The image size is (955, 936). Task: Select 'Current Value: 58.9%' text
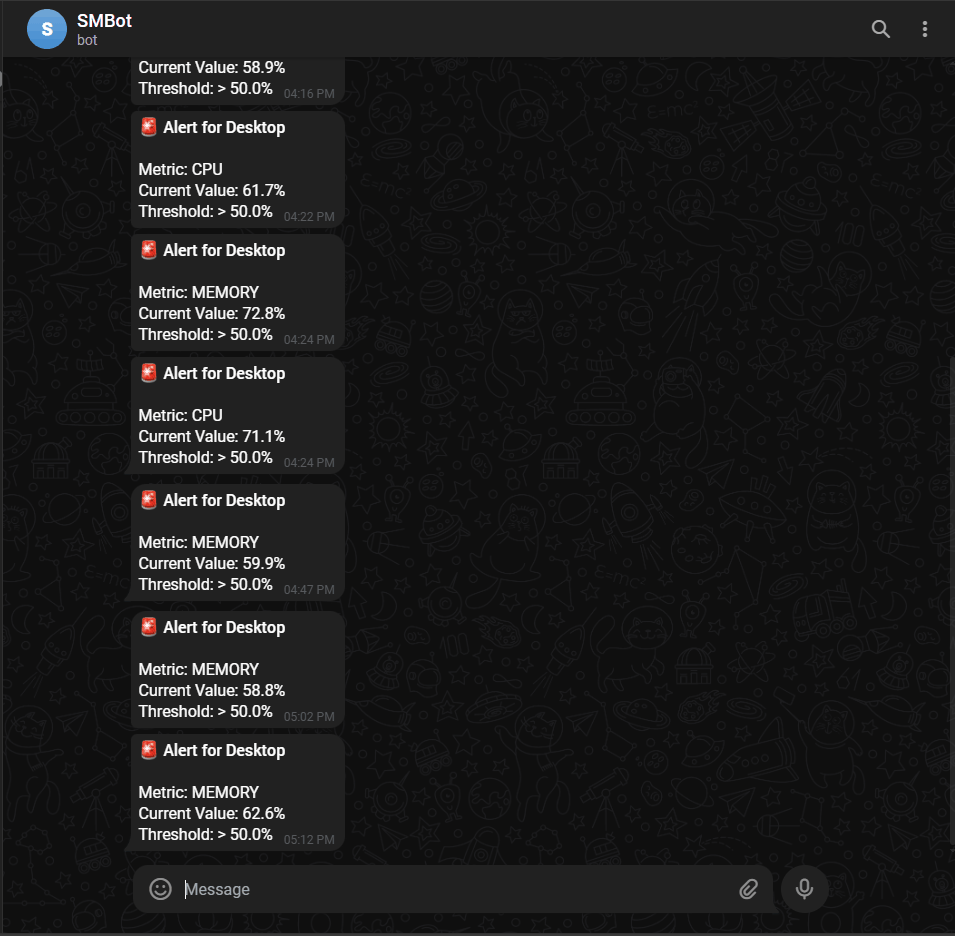point(211,68)
